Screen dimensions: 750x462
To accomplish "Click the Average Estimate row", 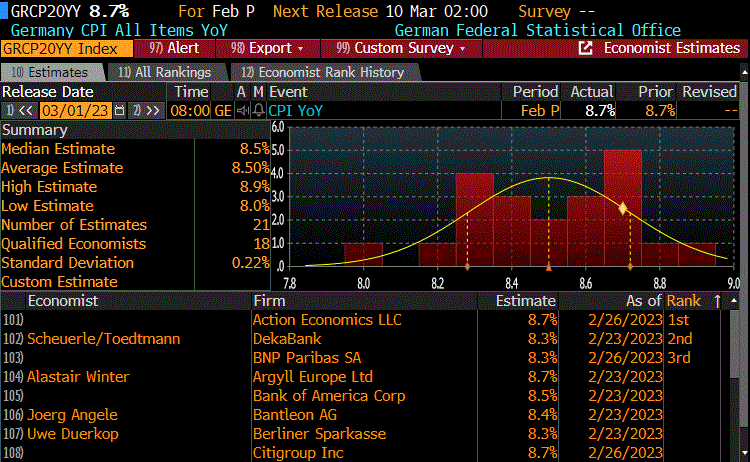I will 136,168.
